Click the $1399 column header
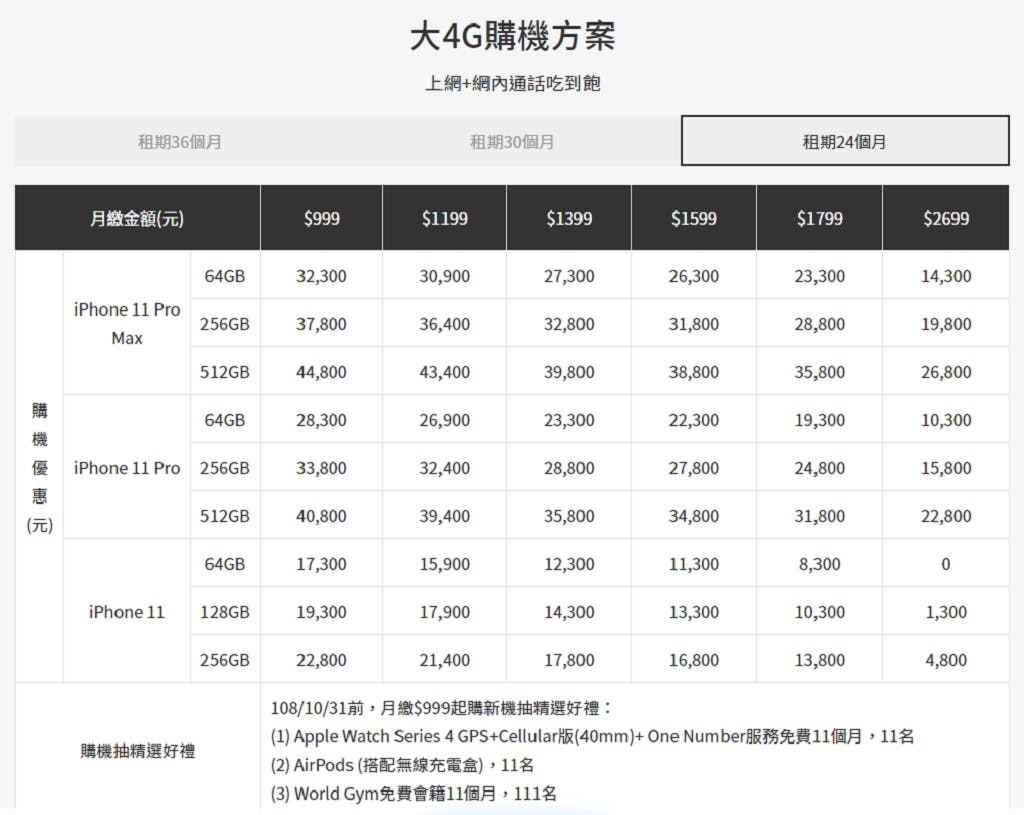1024x815 pixels. (569, 218)
